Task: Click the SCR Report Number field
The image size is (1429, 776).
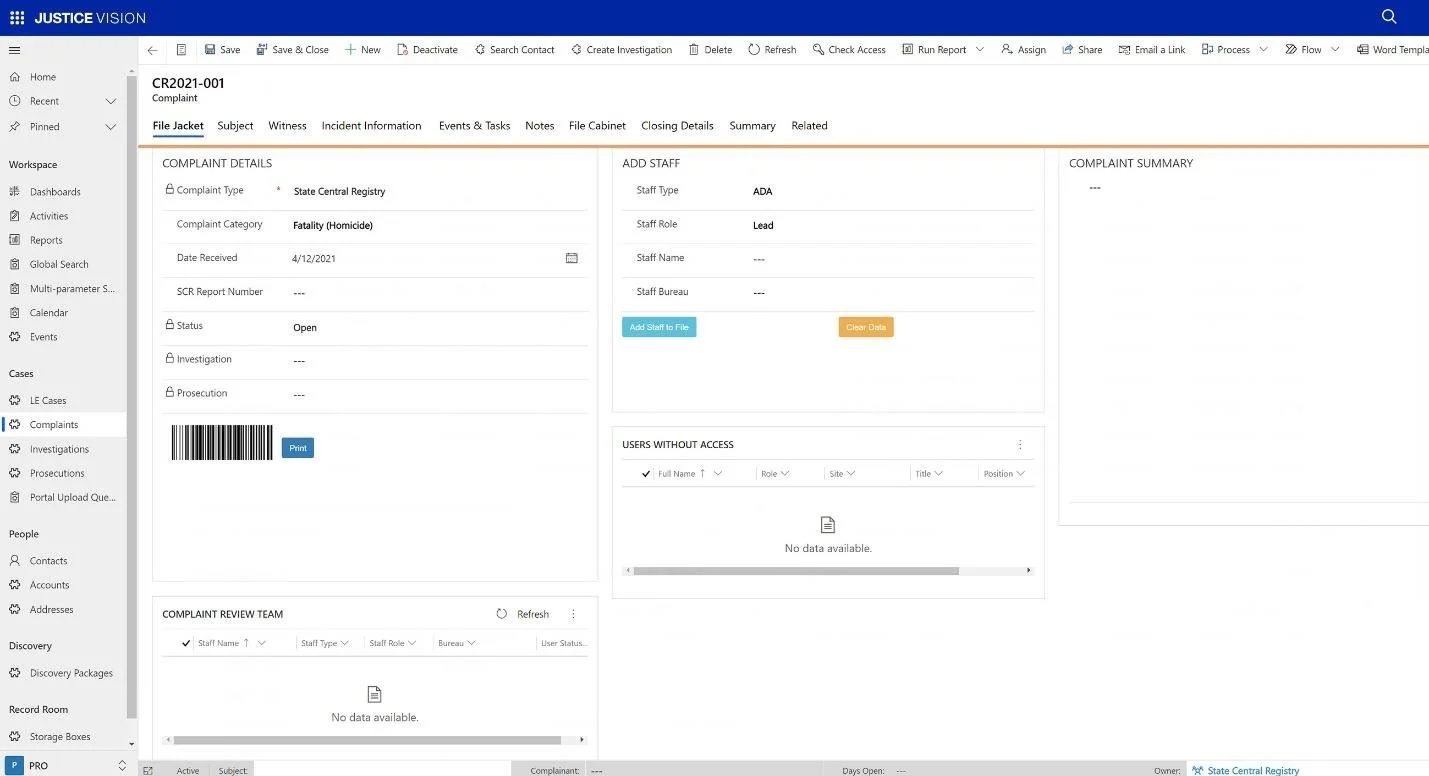Action: [437, 293]
